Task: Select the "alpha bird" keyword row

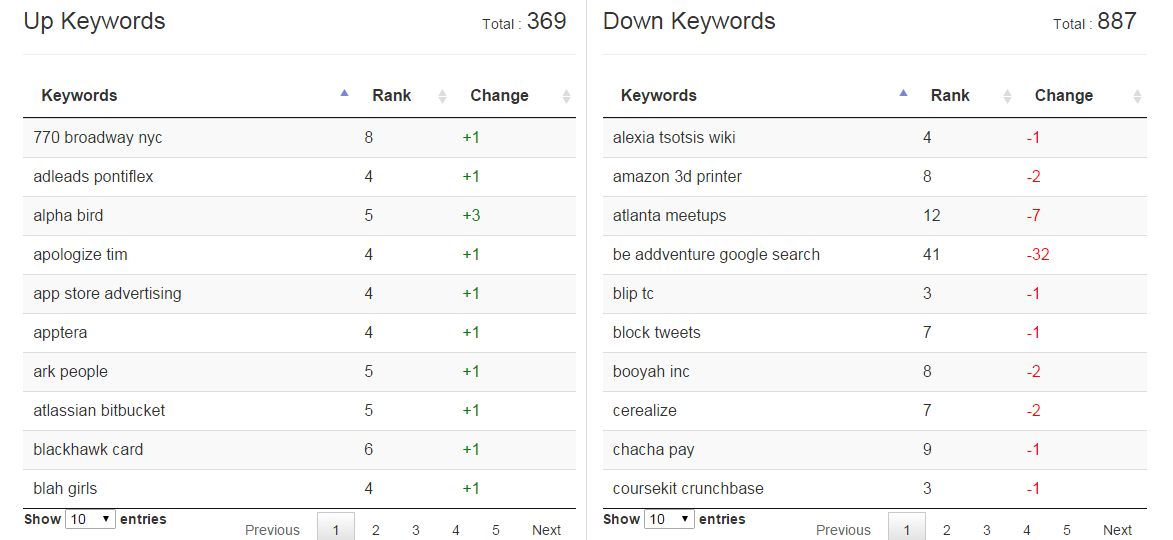Action: tap(68, 216)
